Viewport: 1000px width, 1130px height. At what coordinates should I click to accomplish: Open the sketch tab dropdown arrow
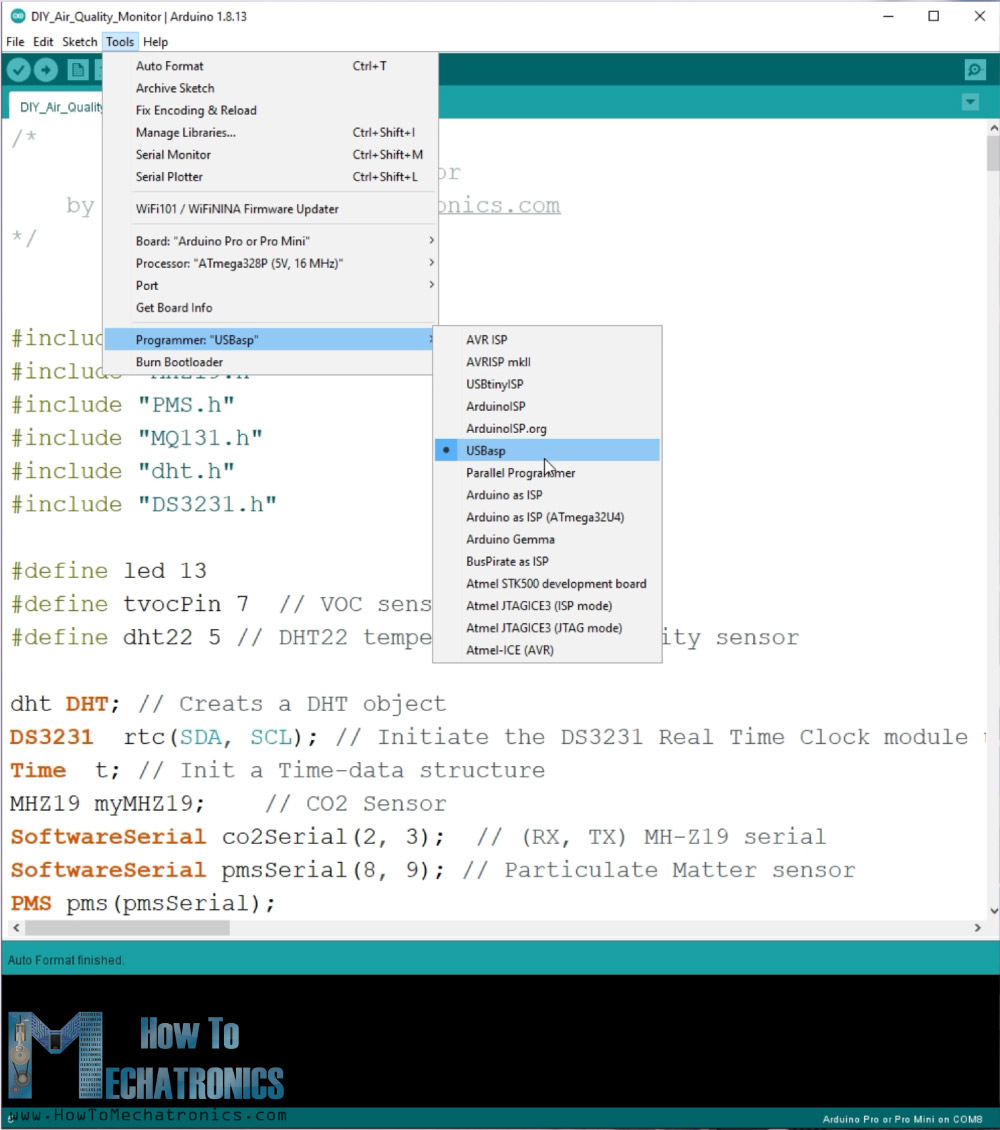click(x=969, y=102)
